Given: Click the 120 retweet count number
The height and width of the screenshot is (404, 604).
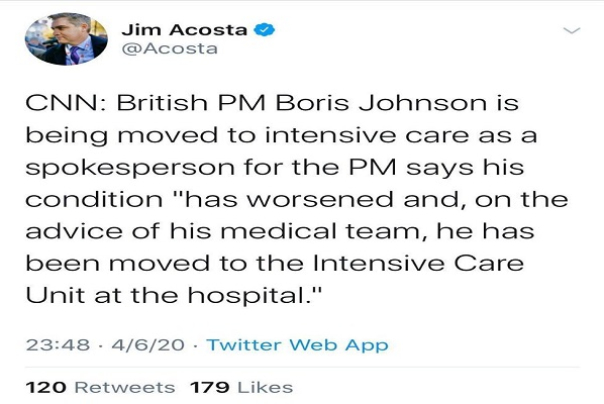Looking at the screenshot, I should [46, 387].
